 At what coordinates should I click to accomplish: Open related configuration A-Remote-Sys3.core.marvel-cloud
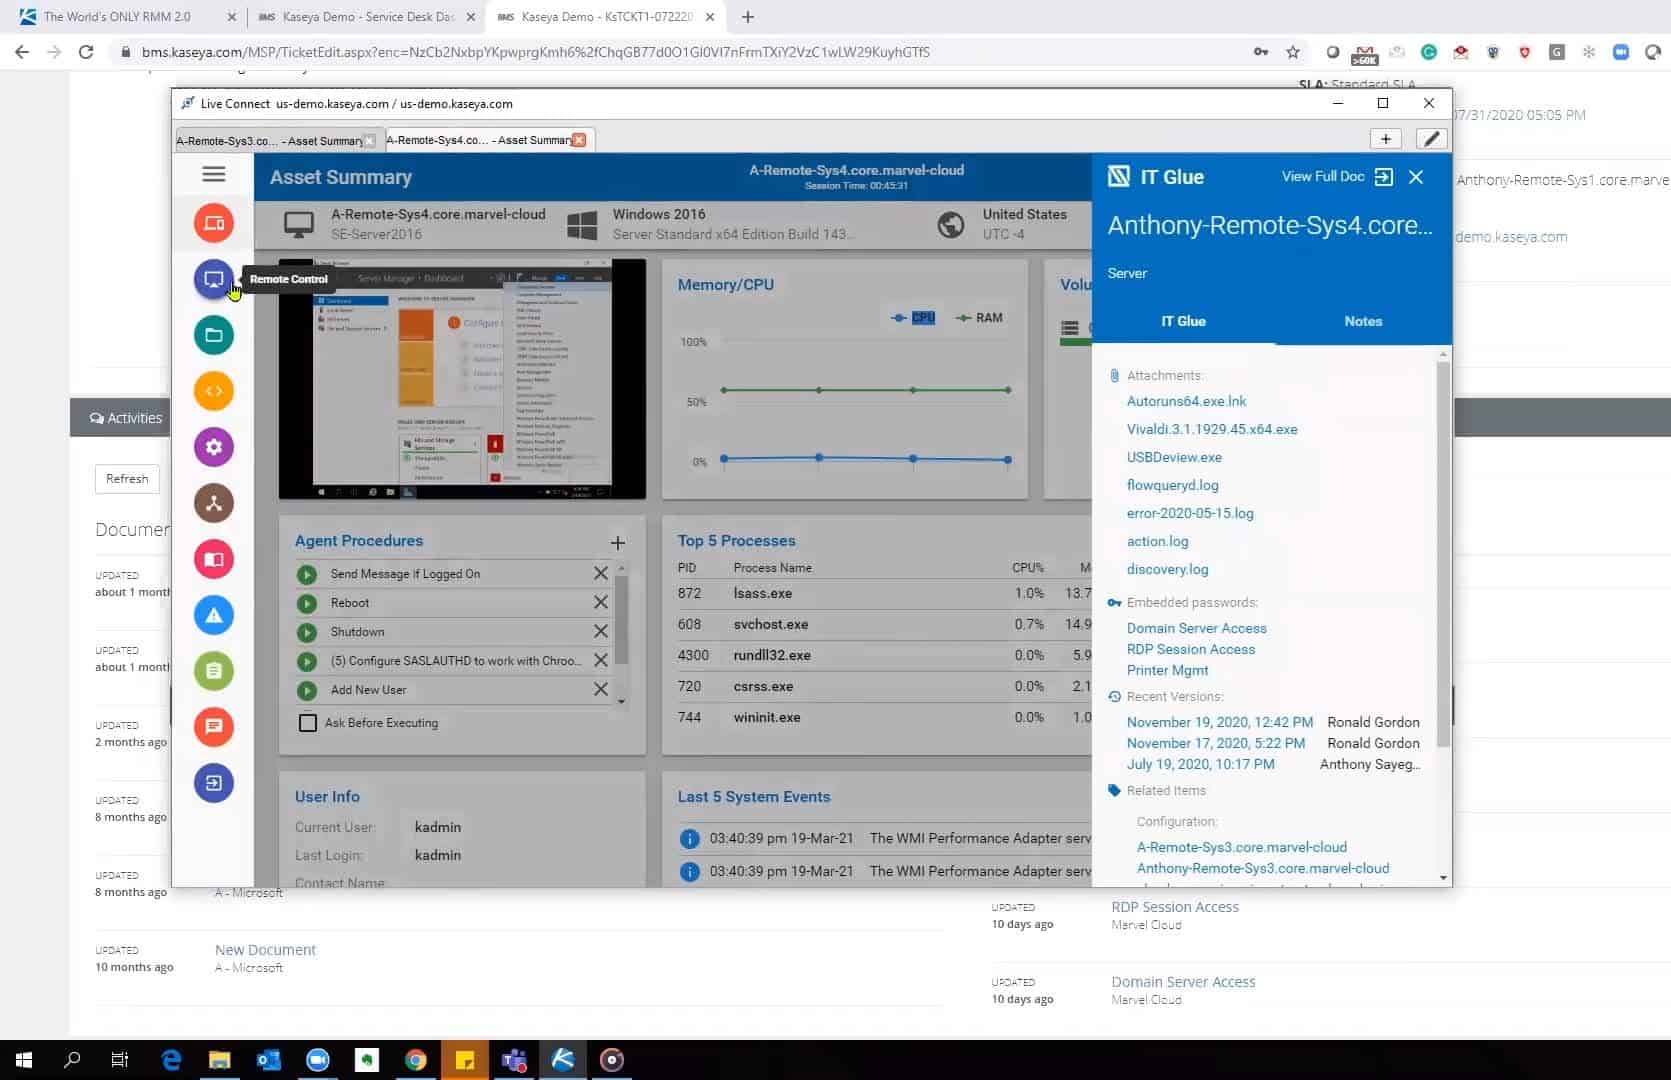[1241, 847]
